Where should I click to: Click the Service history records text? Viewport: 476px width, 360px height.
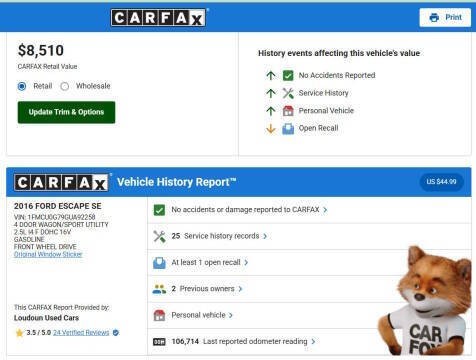222,236
